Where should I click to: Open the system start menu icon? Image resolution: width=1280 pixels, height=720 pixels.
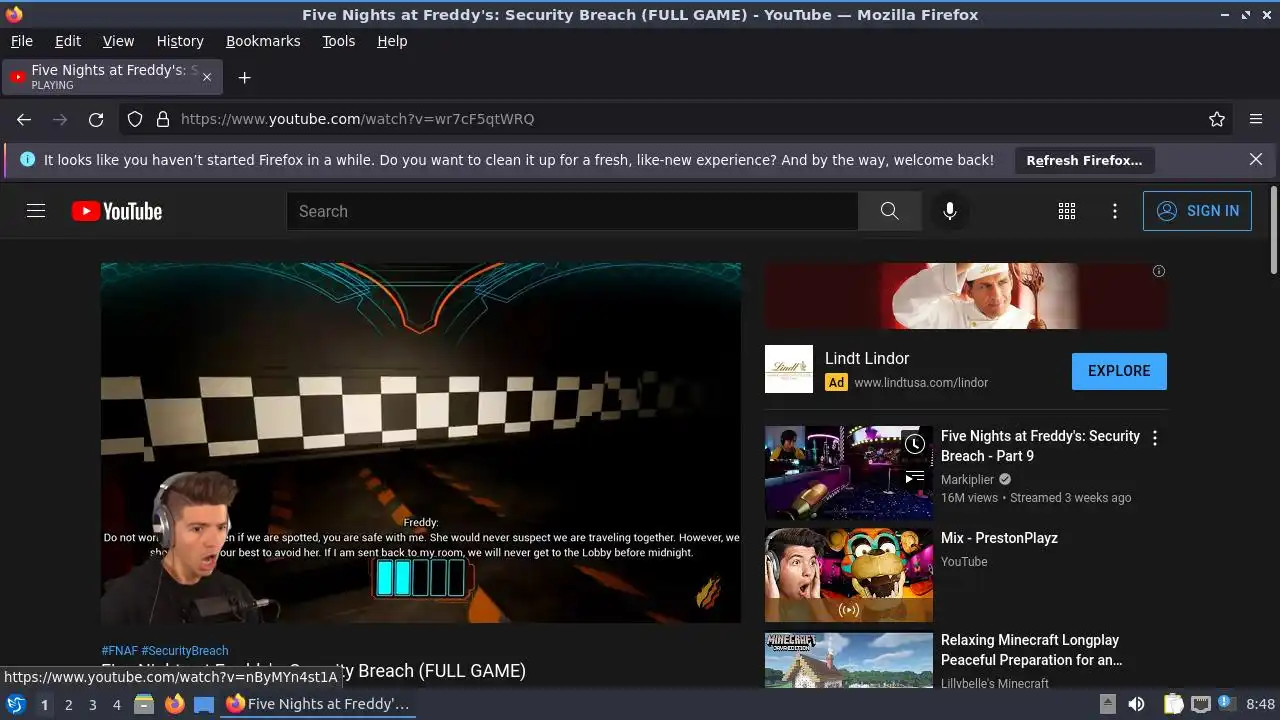coord(15,704)
